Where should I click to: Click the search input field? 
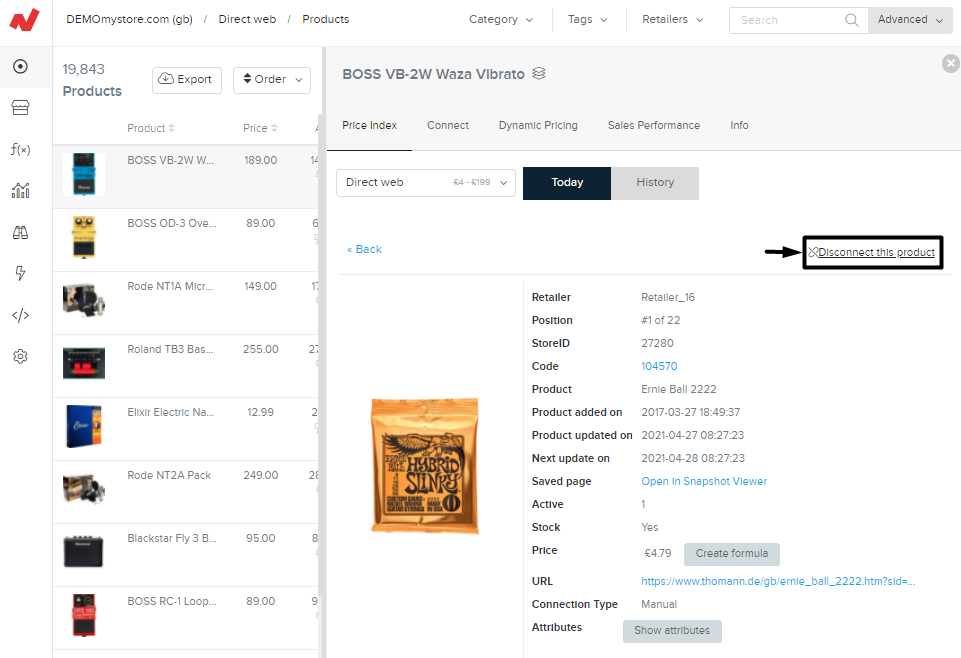[790, 20]
